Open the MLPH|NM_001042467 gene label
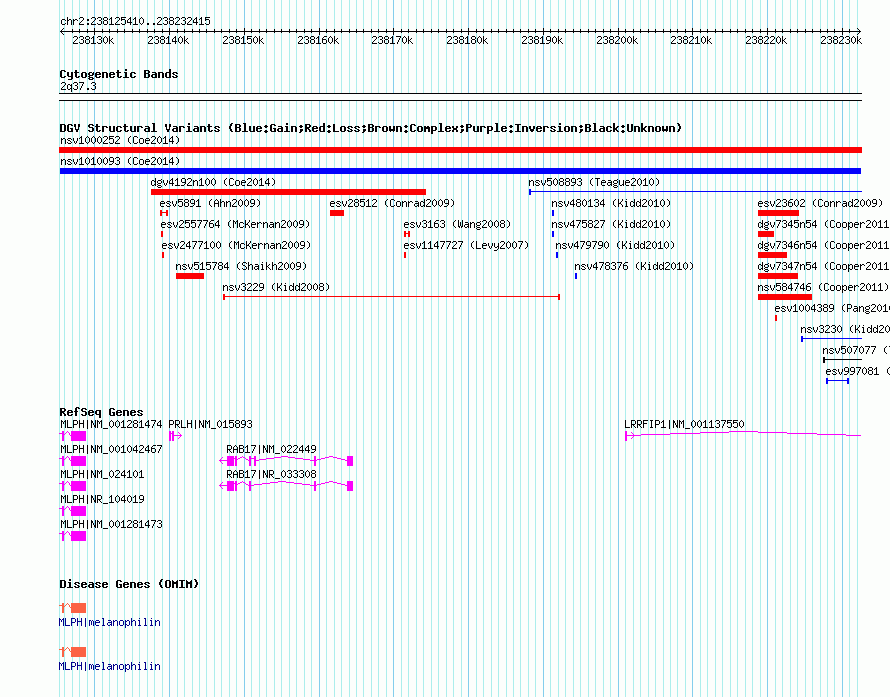Screen dimensions: 890x697 click(111, 449)
